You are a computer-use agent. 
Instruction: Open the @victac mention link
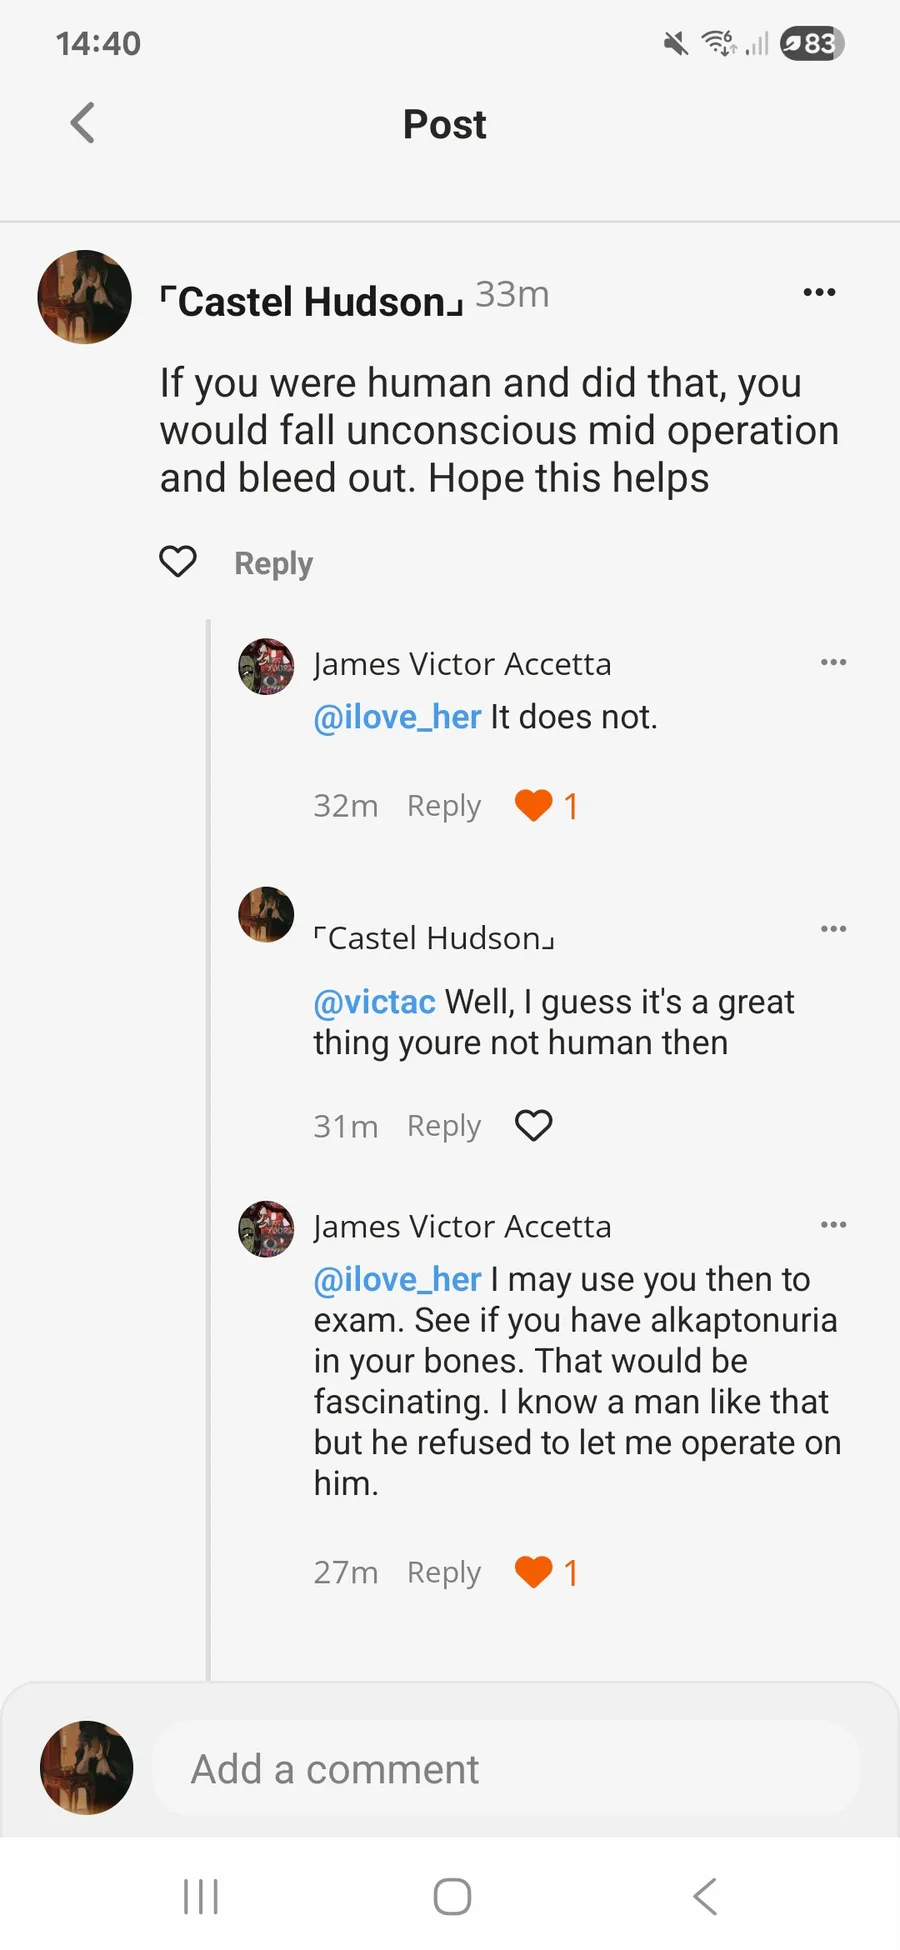374,1002
